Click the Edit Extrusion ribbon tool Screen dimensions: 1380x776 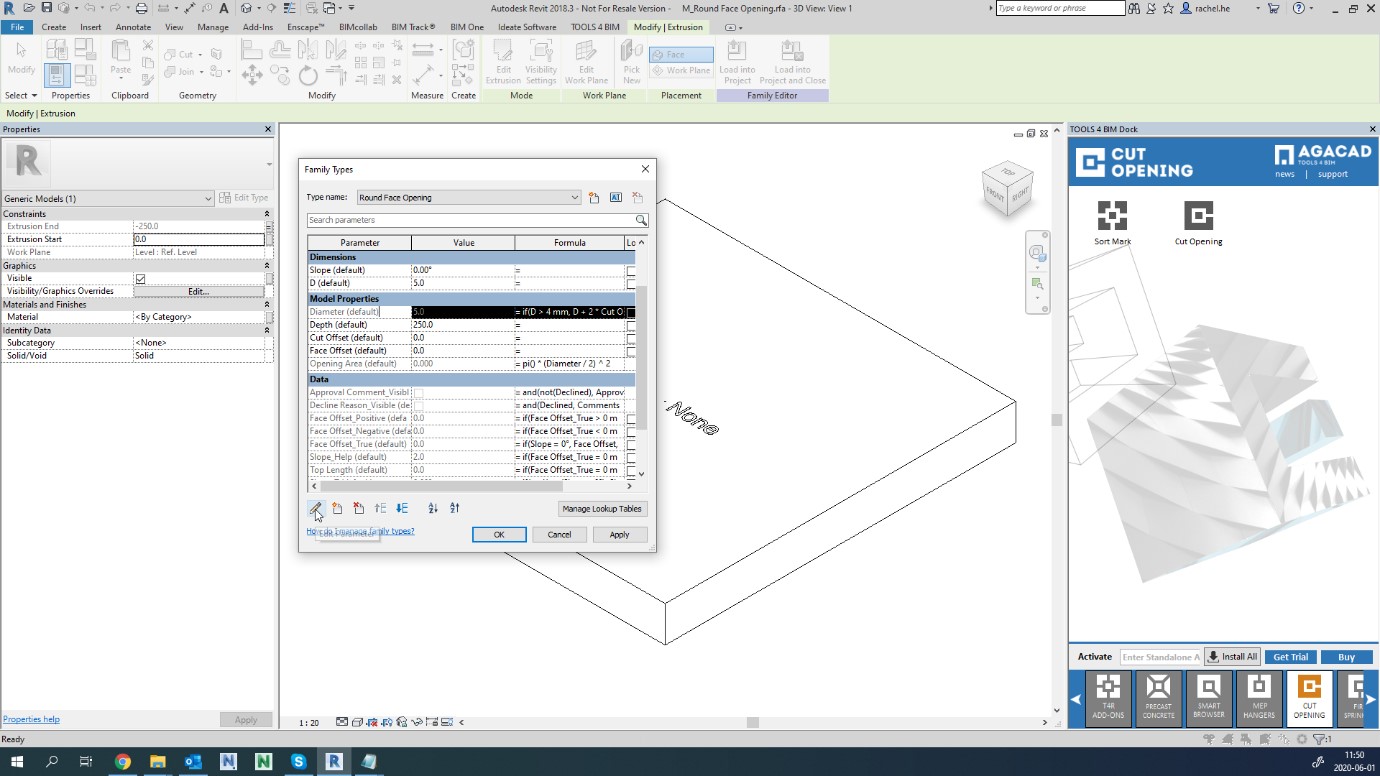503,63
